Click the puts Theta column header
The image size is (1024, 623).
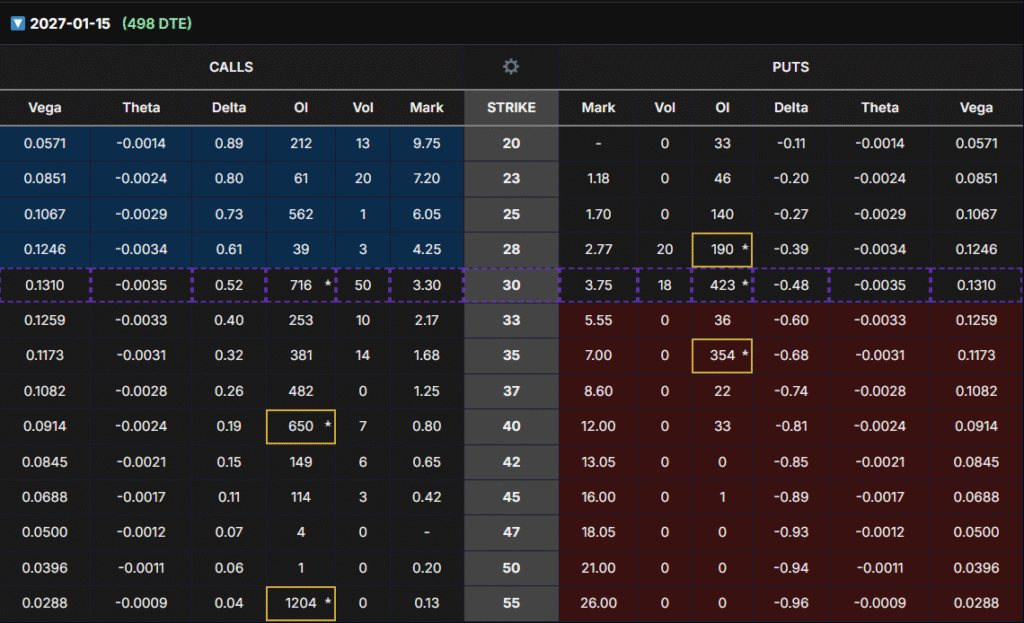pyautogui.click(x=880, y=108)
